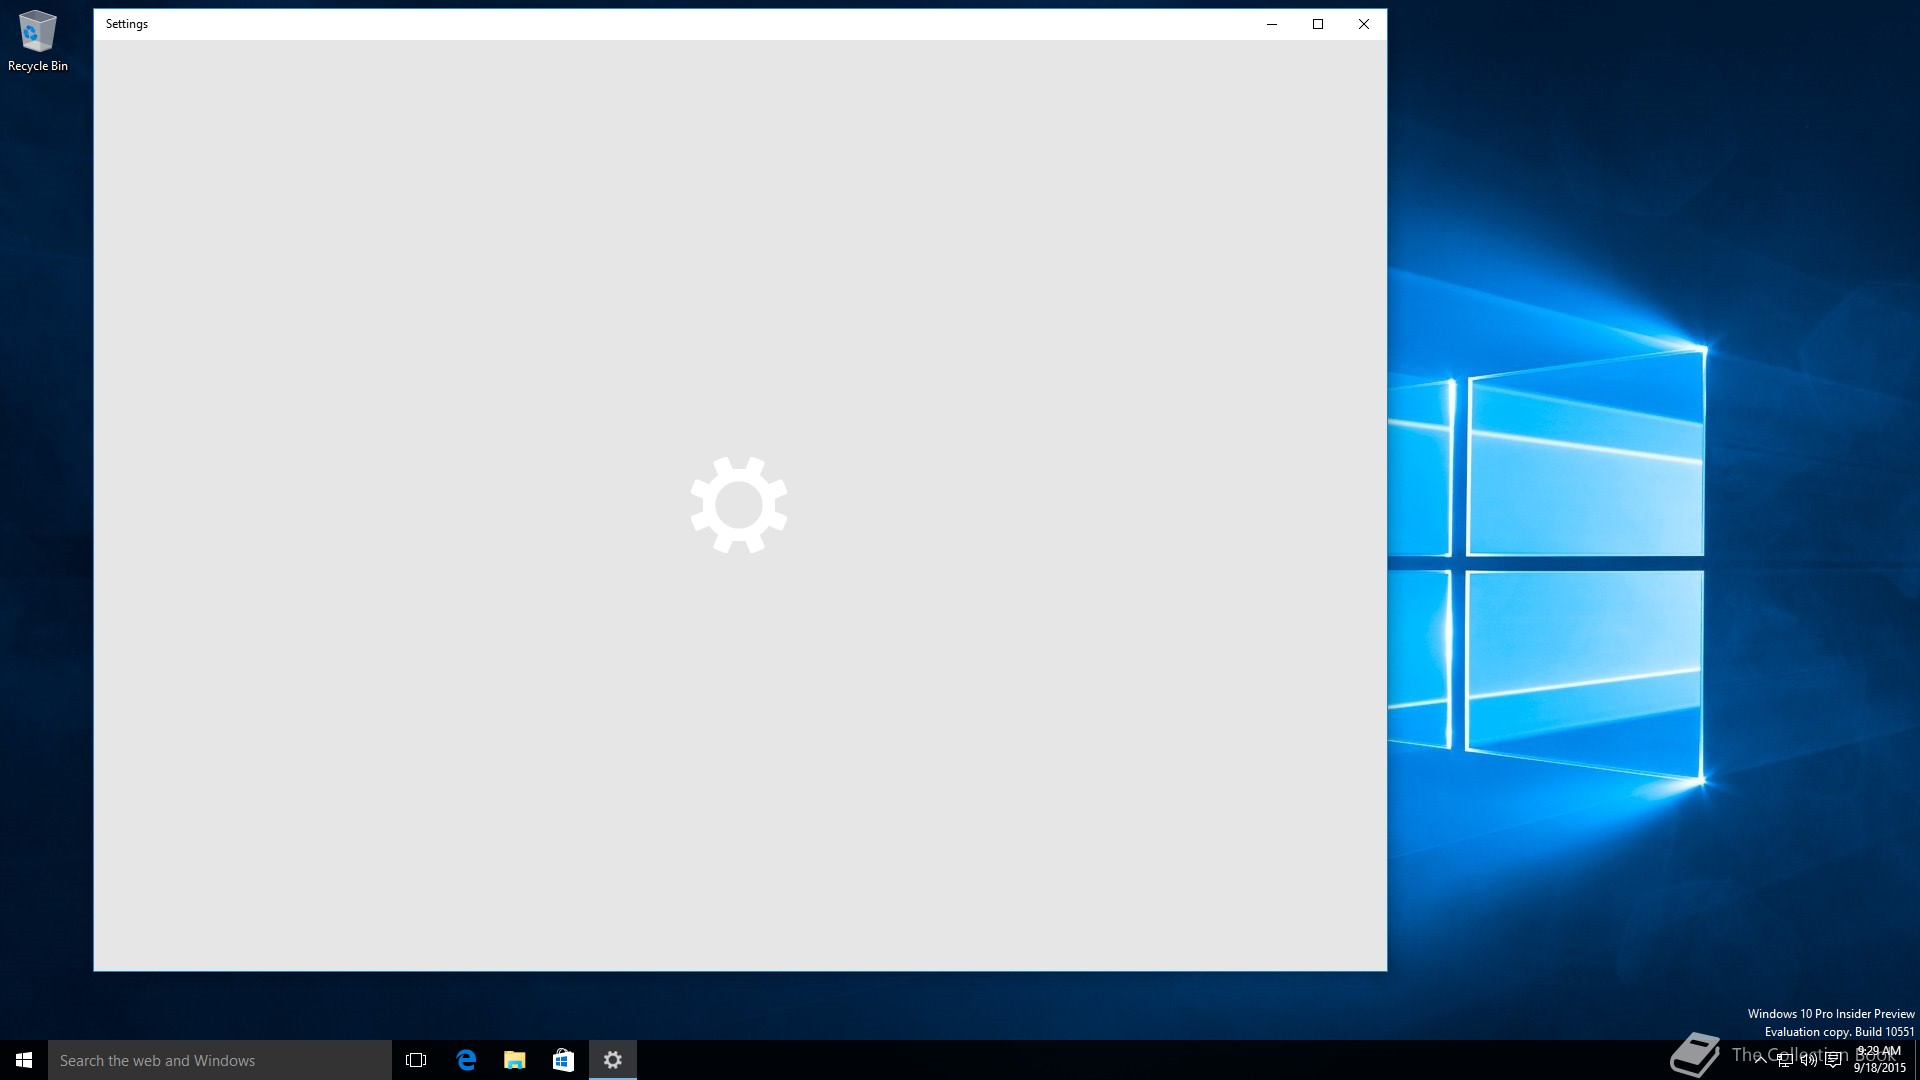This screenshot has width=1920, height=1080.
Task: Maximize the Settings window
Action: tap(1318, 24)
